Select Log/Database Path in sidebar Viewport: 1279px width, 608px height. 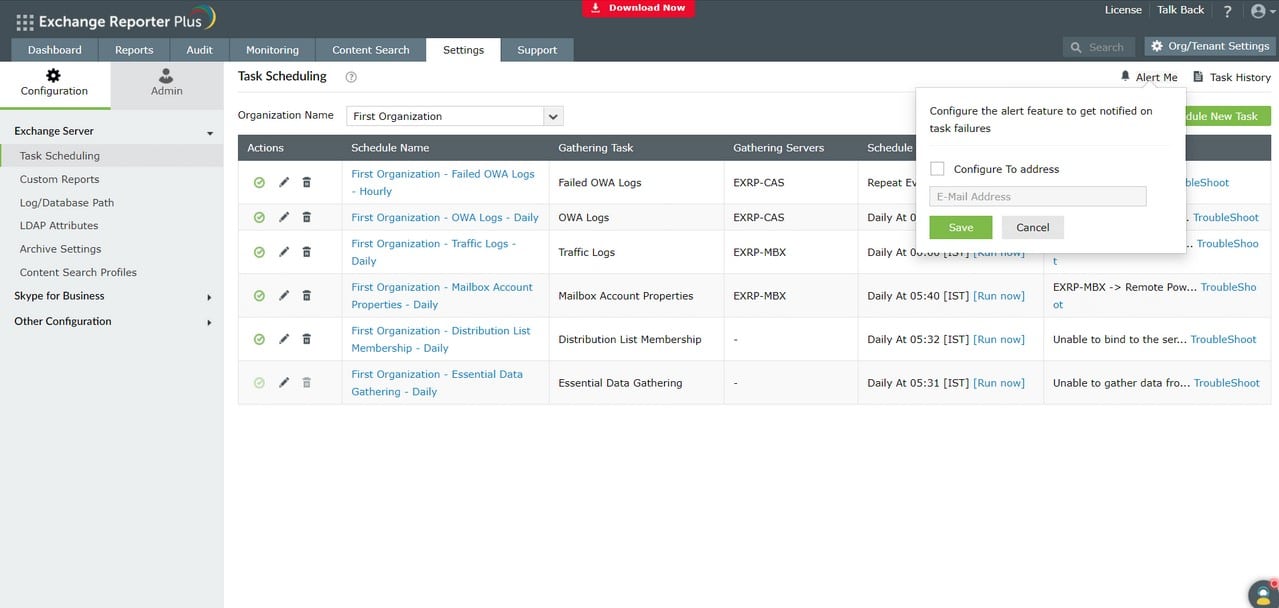67,202
